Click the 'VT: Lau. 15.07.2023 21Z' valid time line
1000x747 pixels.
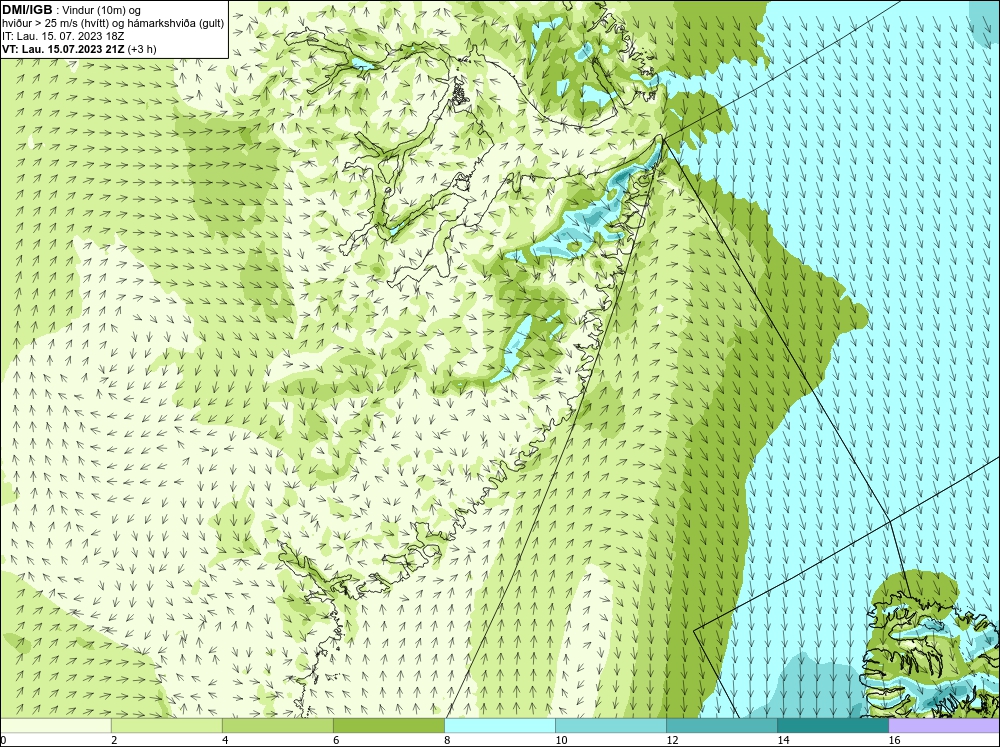pyautogui.click(x=79, y=48)
